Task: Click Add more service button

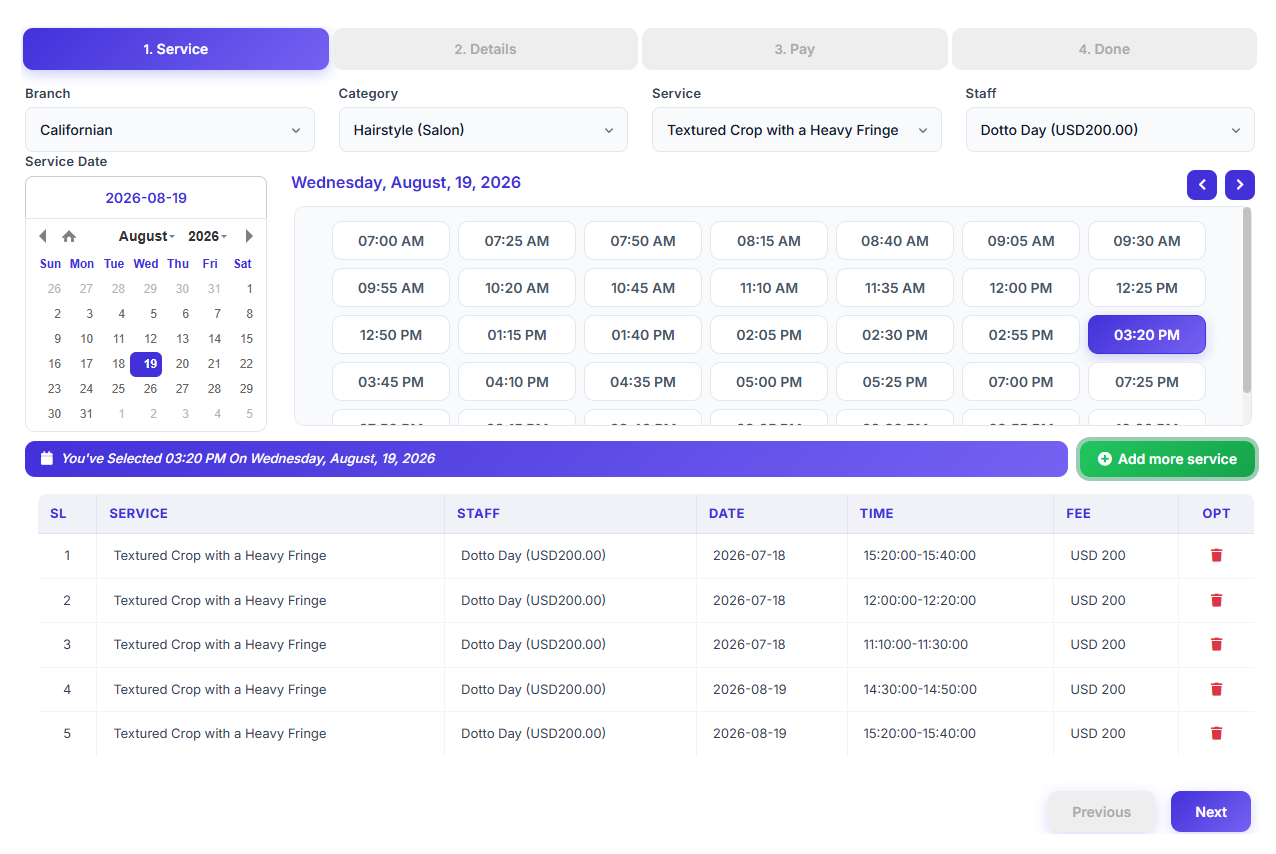Action: pos(1167,459)
